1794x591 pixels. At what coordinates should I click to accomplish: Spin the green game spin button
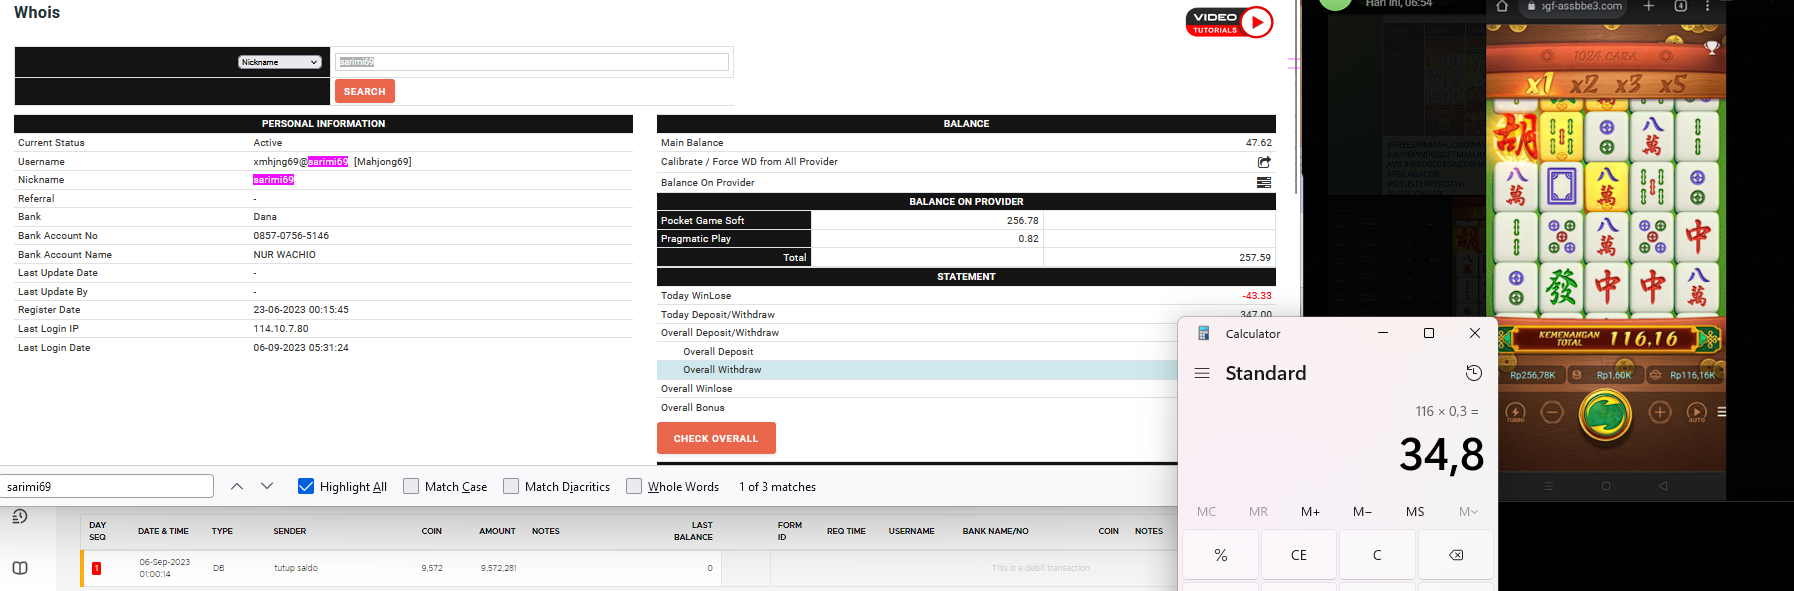(x=1605, y=414)
